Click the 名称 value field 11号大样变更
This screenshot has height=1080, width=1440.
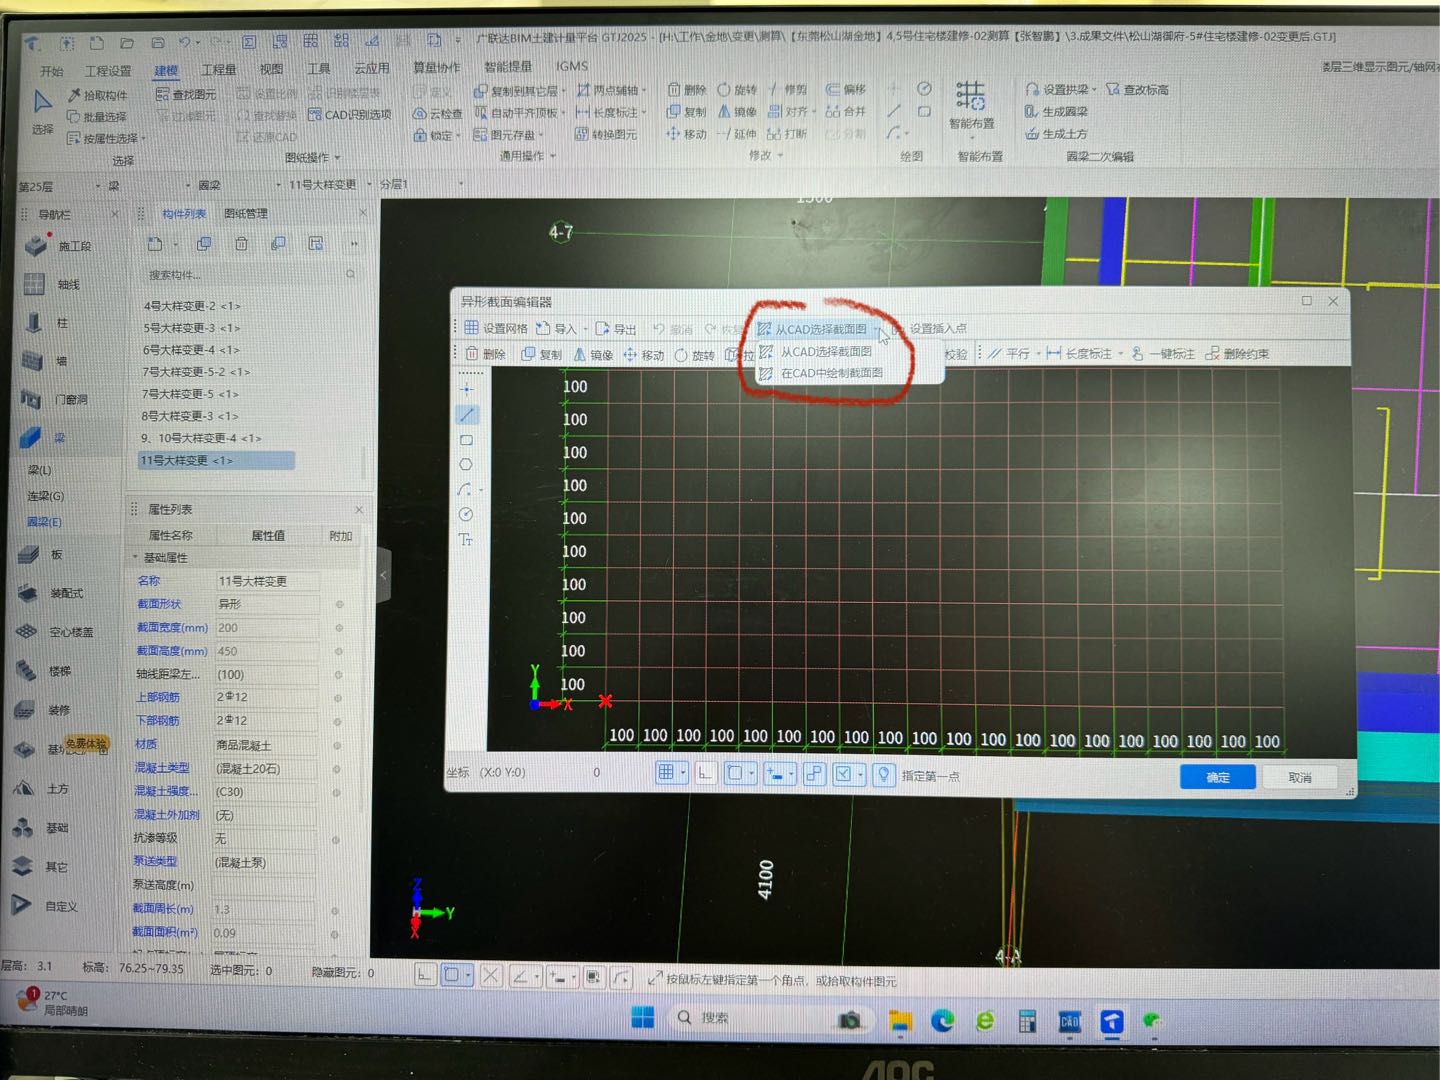(x=266, y=581)
